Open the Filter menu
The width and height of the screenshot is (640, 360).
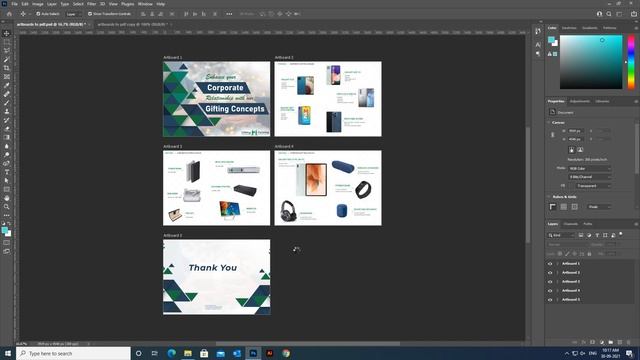pos(91,4)
